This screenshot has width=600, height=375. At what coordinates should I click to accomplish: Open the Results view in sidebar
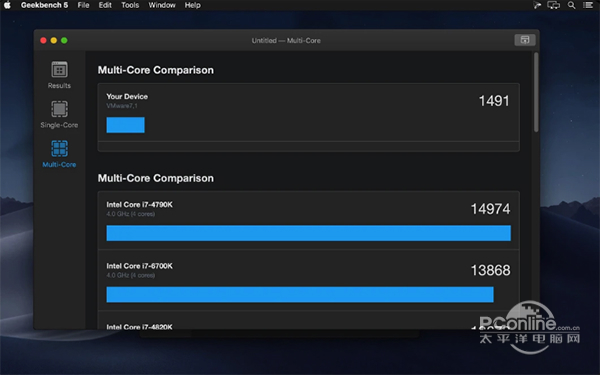tap(59, 75)
